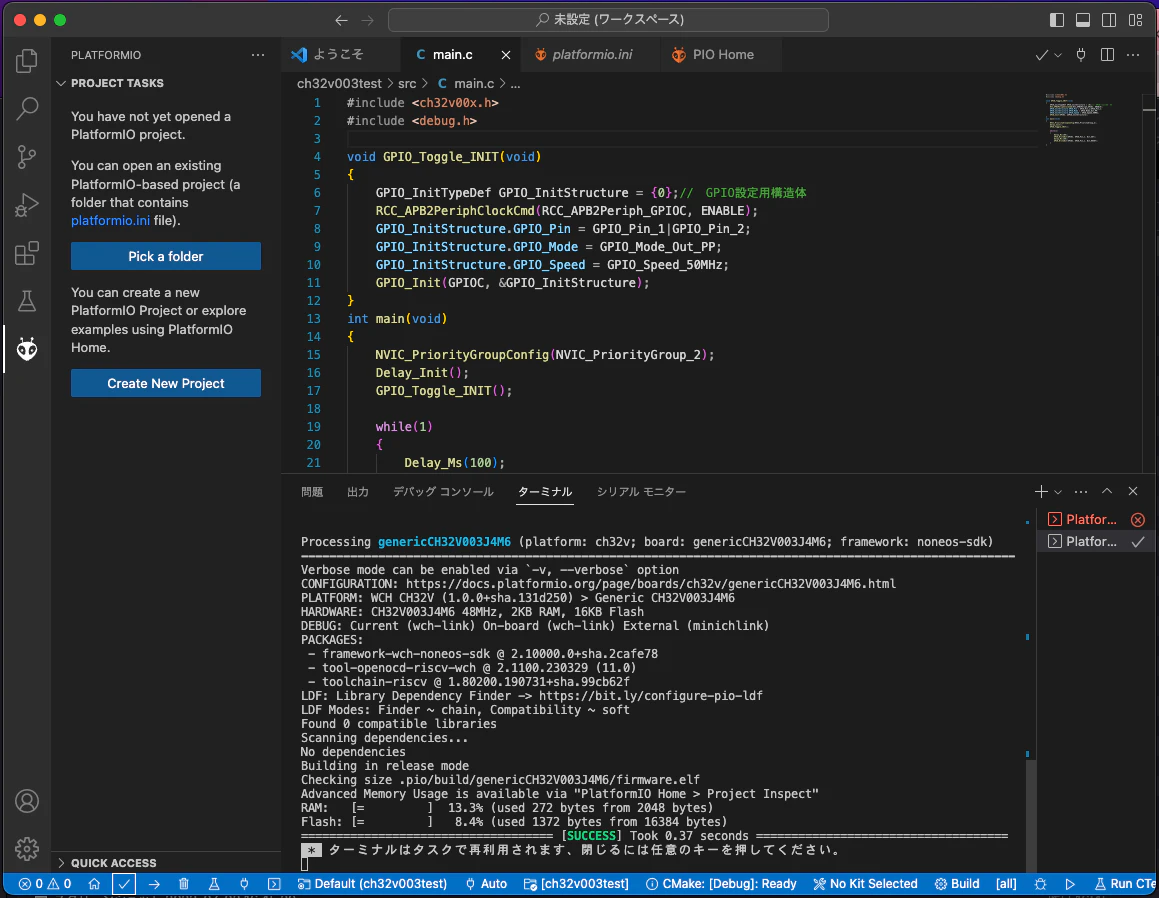1159x898 pixels.
Task: Open the platformio.ini link in sidebar
Action: click(x=110, y=220)
